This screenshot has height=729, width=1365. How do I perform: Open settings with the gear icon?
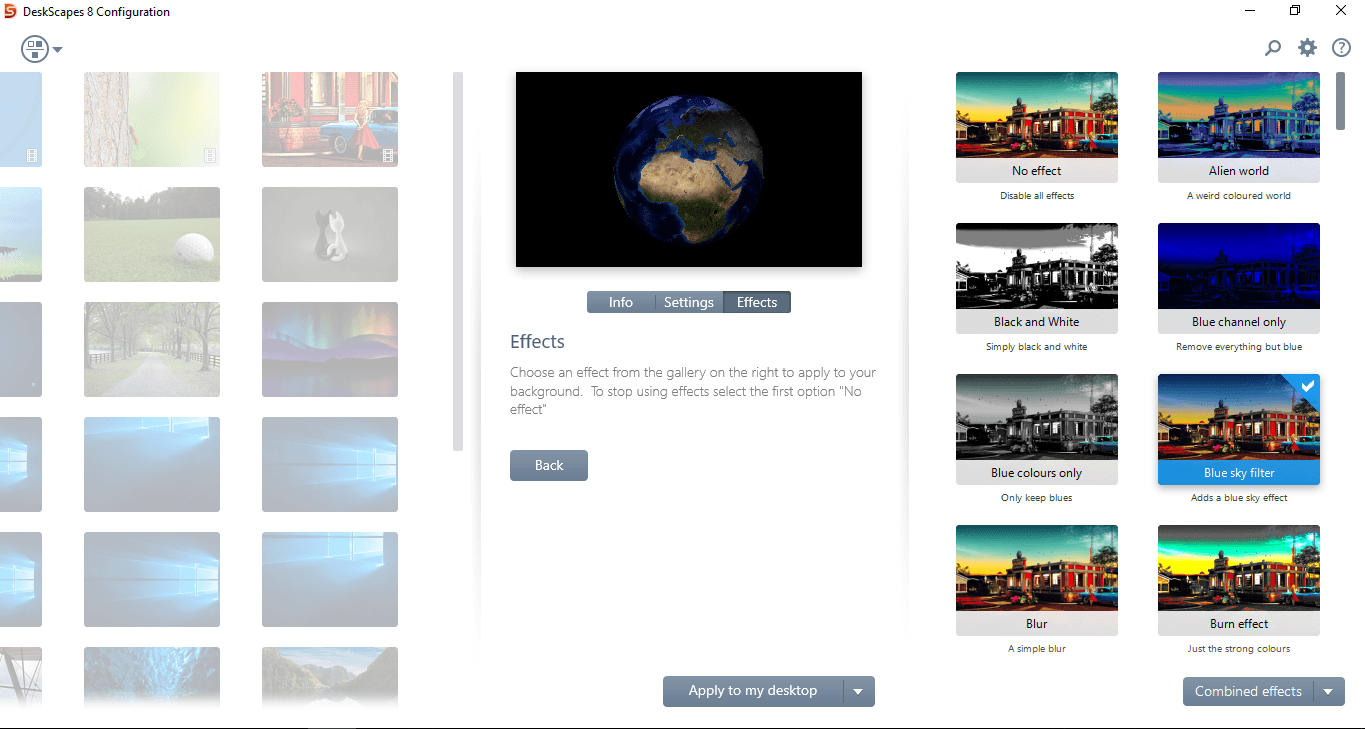pos(1307,48)
